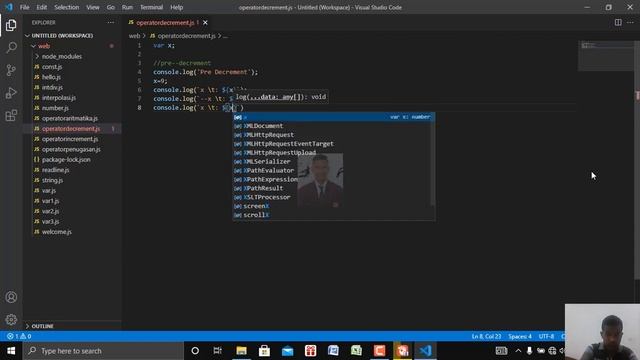The width and height of the screenshot is (640, 360).
Task: Open Mail app from taskbar
Action: click(287, 351)
